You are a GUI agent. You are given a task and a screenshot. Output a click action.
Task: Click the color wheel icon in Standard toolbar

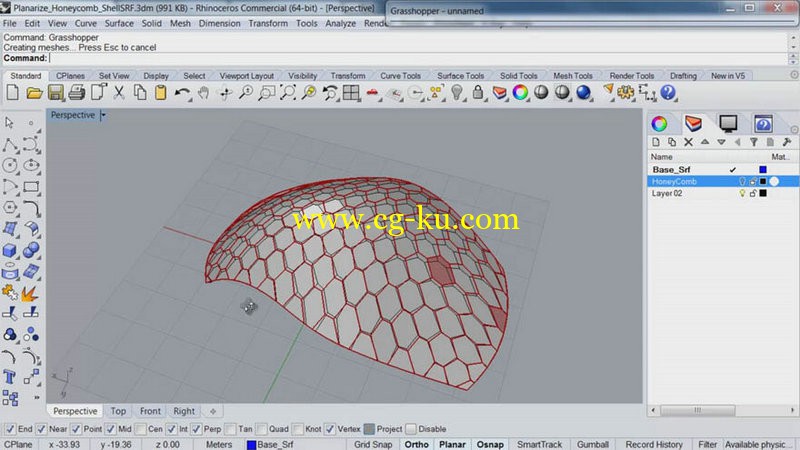520,93
